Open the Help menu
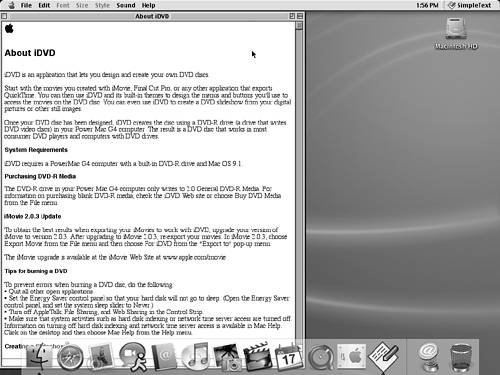Screen dimensions: 500x375 148,5
